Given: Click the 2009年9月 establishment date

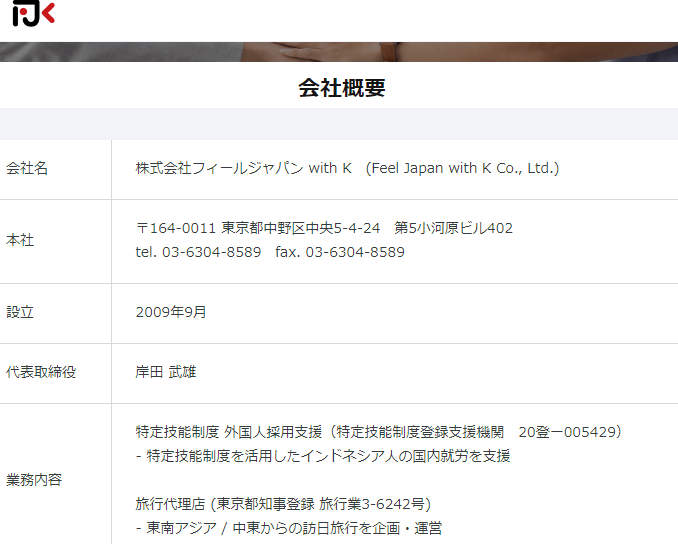Looking at the screenshot, I should (171, 313).
